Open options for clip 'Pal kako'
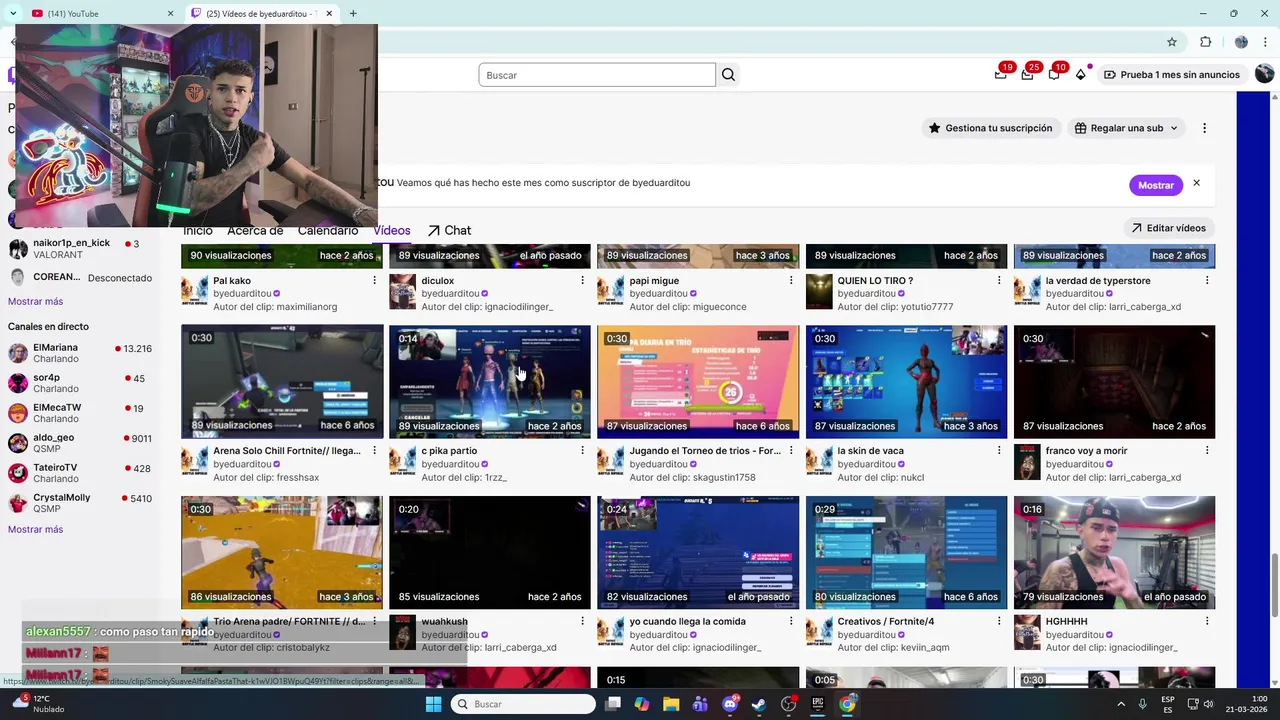 (374, 281)
